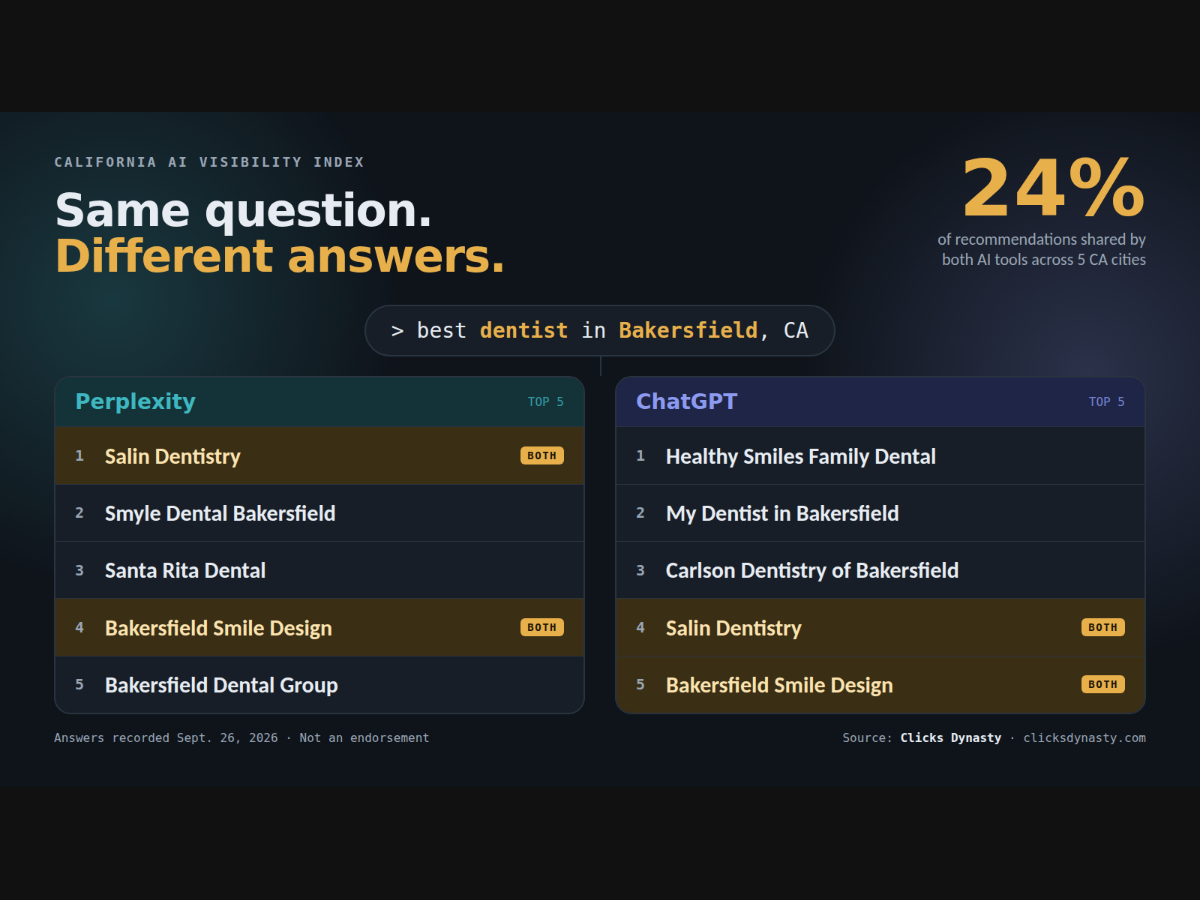Select Smyle Dental Bakersfield row

[x=319, y=513]
